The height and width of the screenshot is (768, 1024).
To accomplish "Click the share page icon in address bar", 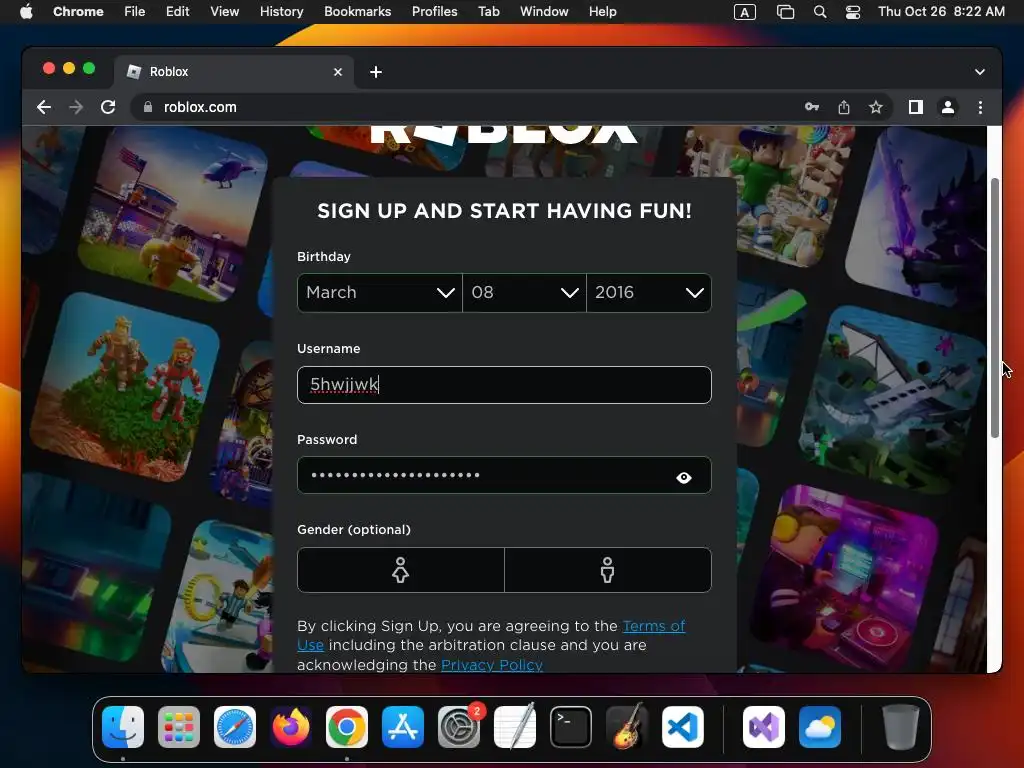I will coord(844,107).
